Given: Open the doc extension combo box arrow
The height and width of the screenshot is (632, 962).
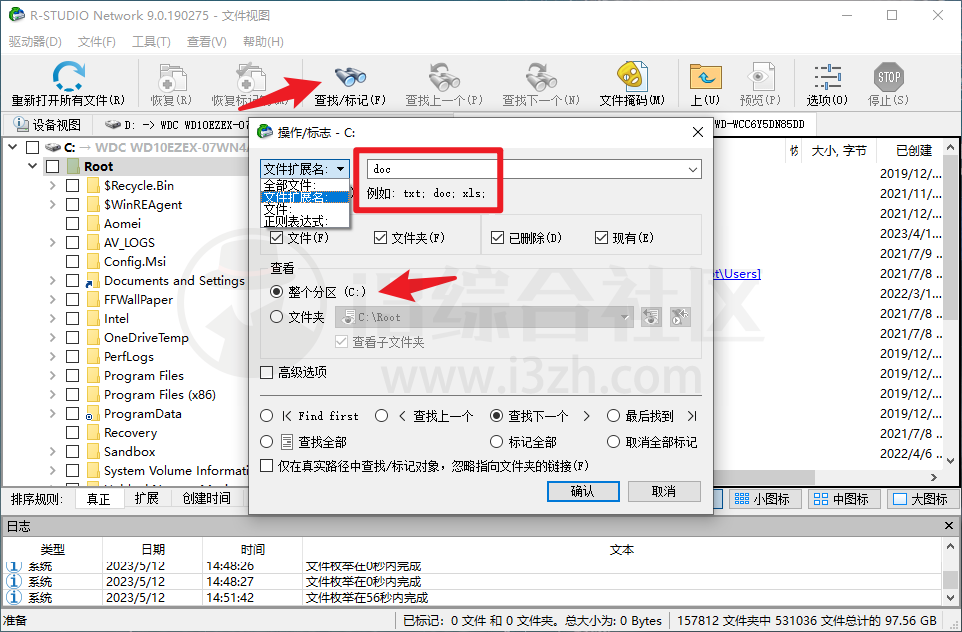Looking at the screenshot, I should click(x=693, y=169).
